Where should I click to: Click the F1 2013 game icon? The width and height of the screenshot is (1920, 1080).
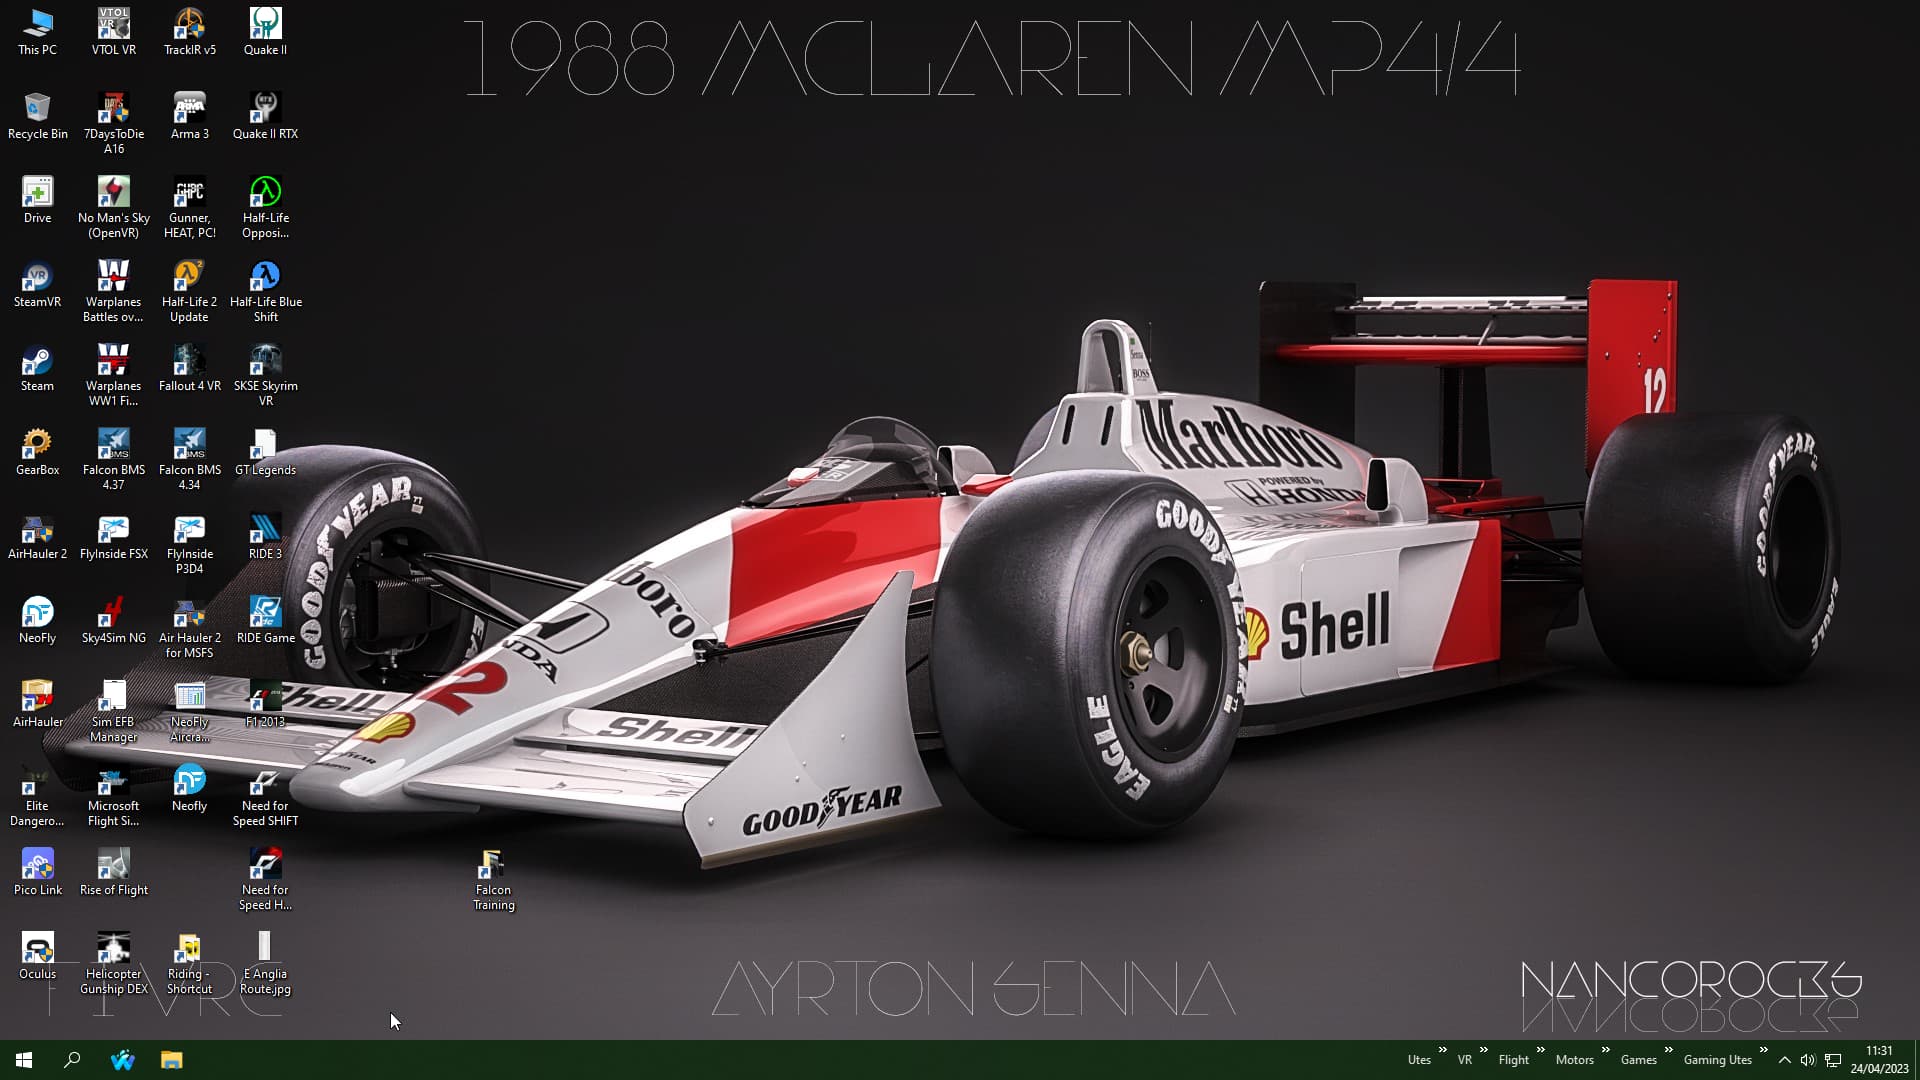[x=265, y=697]
